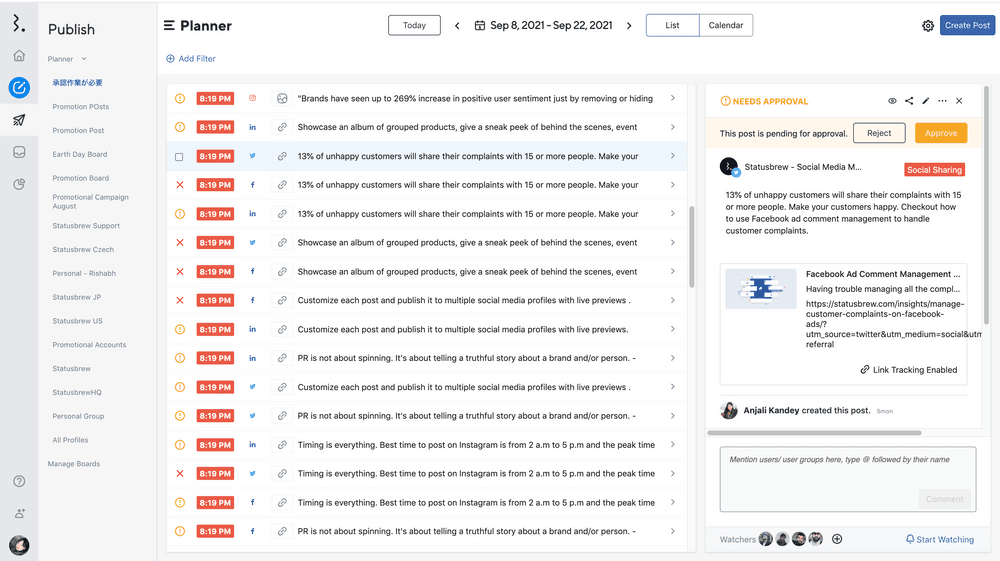
Task: Open the inbox icon in left sidebar
Action: pyautogui.click(x=19, y=152)
